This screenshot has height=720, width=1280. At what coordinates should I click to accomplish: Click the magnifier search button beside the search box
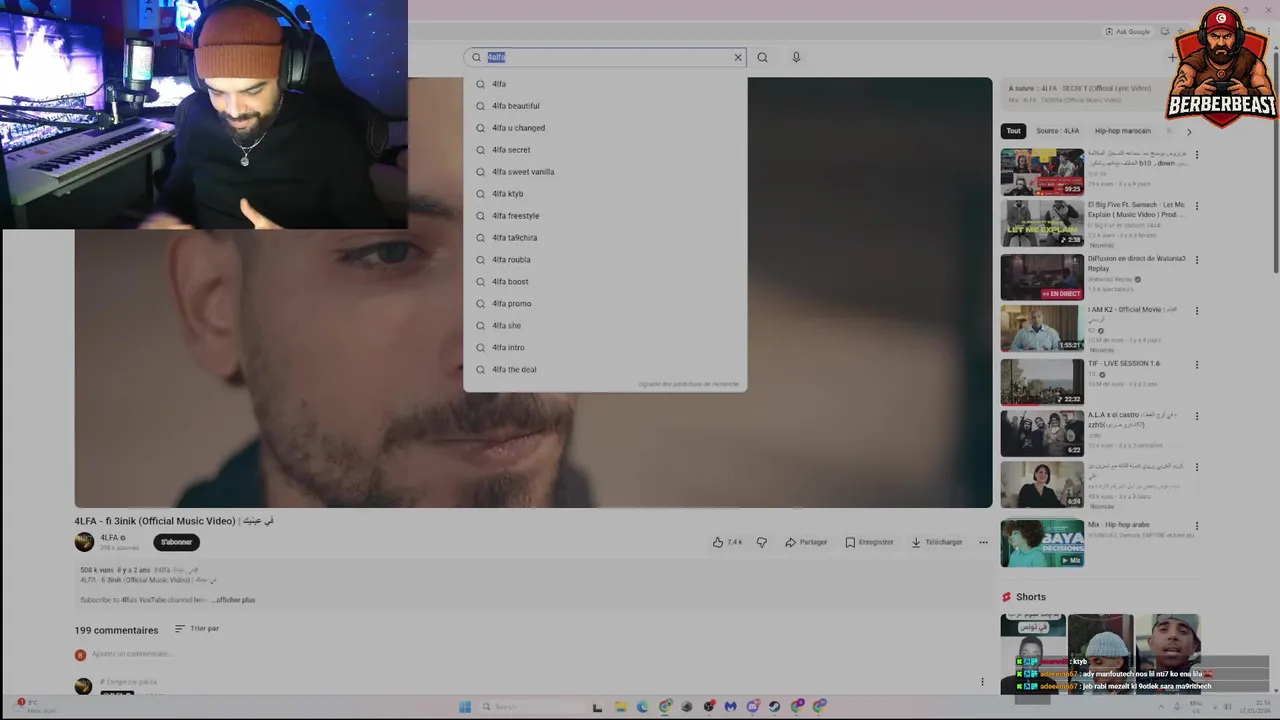point(762,57)
